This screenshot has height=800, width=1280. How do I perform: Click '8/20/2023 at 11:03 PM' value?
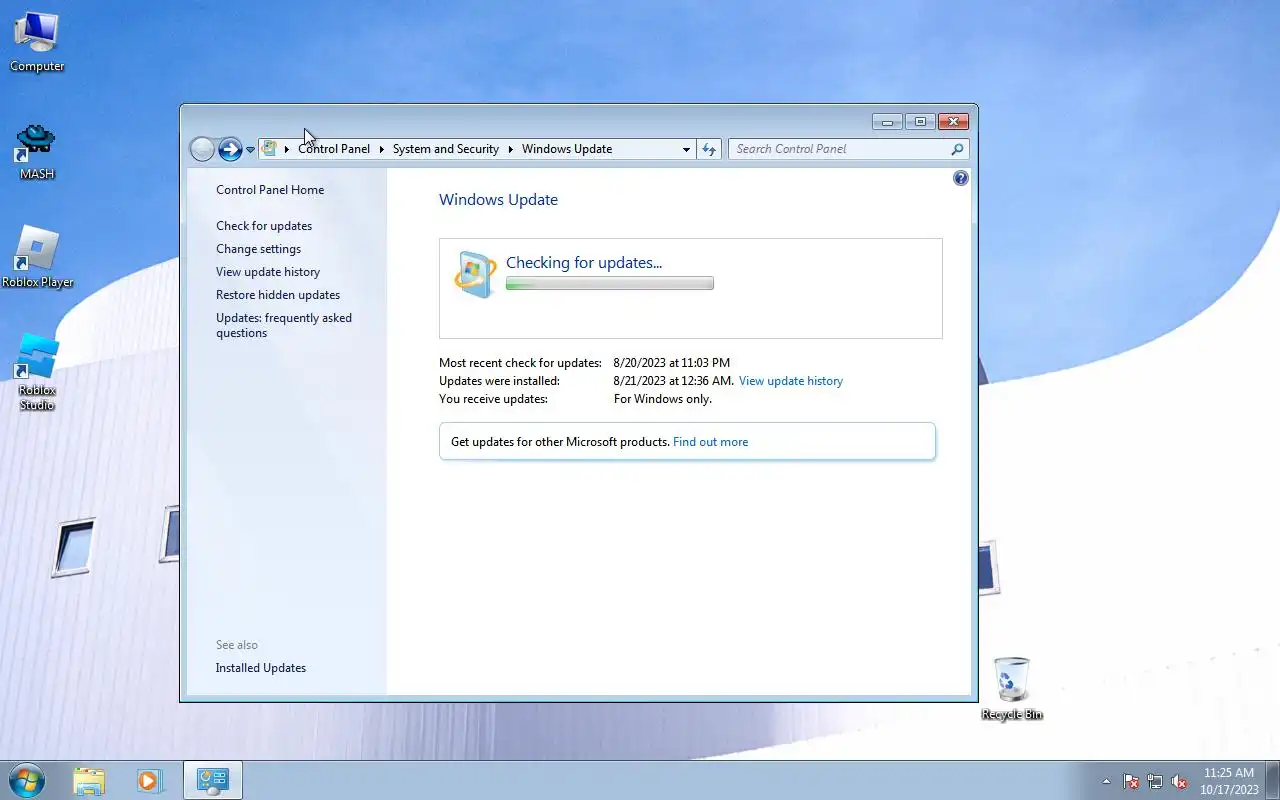[672, 363]
